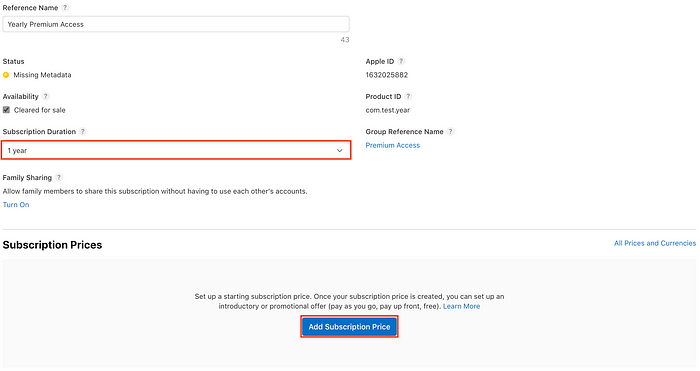Click the Subscription Prices heading
Screen dimensions: 700x371
point(52,245)
